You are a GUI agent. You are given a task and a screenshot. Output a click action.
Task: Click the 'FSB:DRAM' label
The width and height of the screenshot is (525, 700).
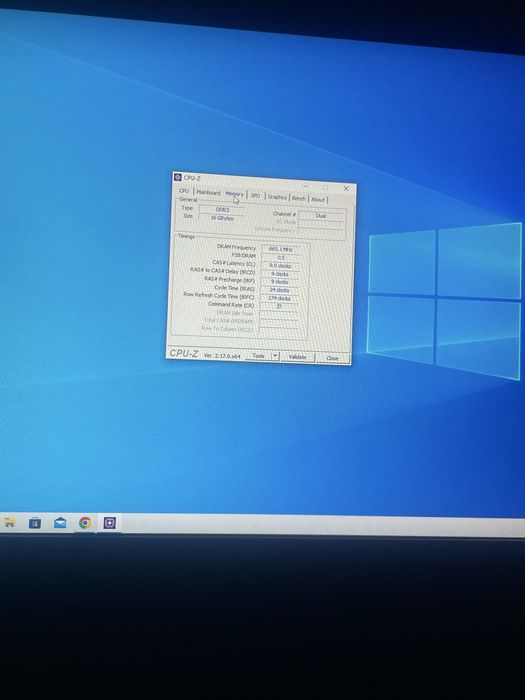243,255
